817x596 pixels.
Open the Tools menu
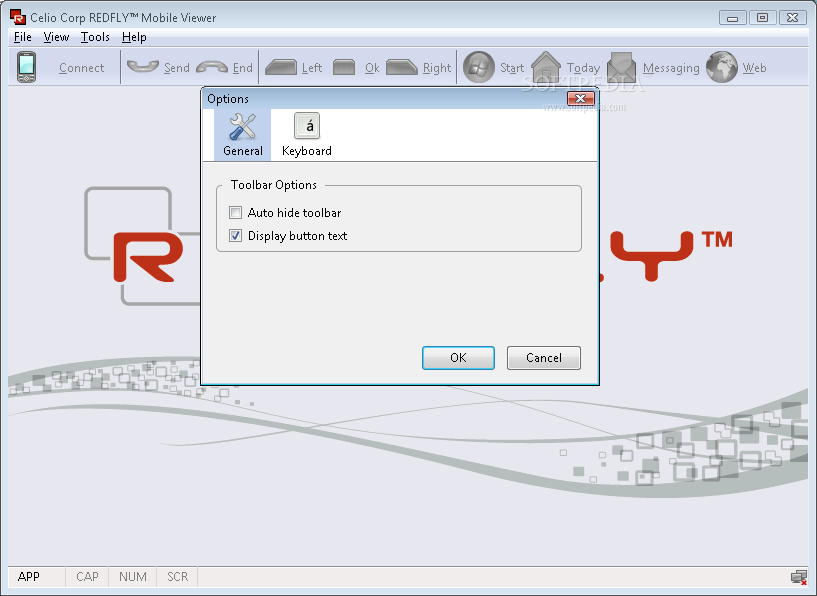point(95,37)
